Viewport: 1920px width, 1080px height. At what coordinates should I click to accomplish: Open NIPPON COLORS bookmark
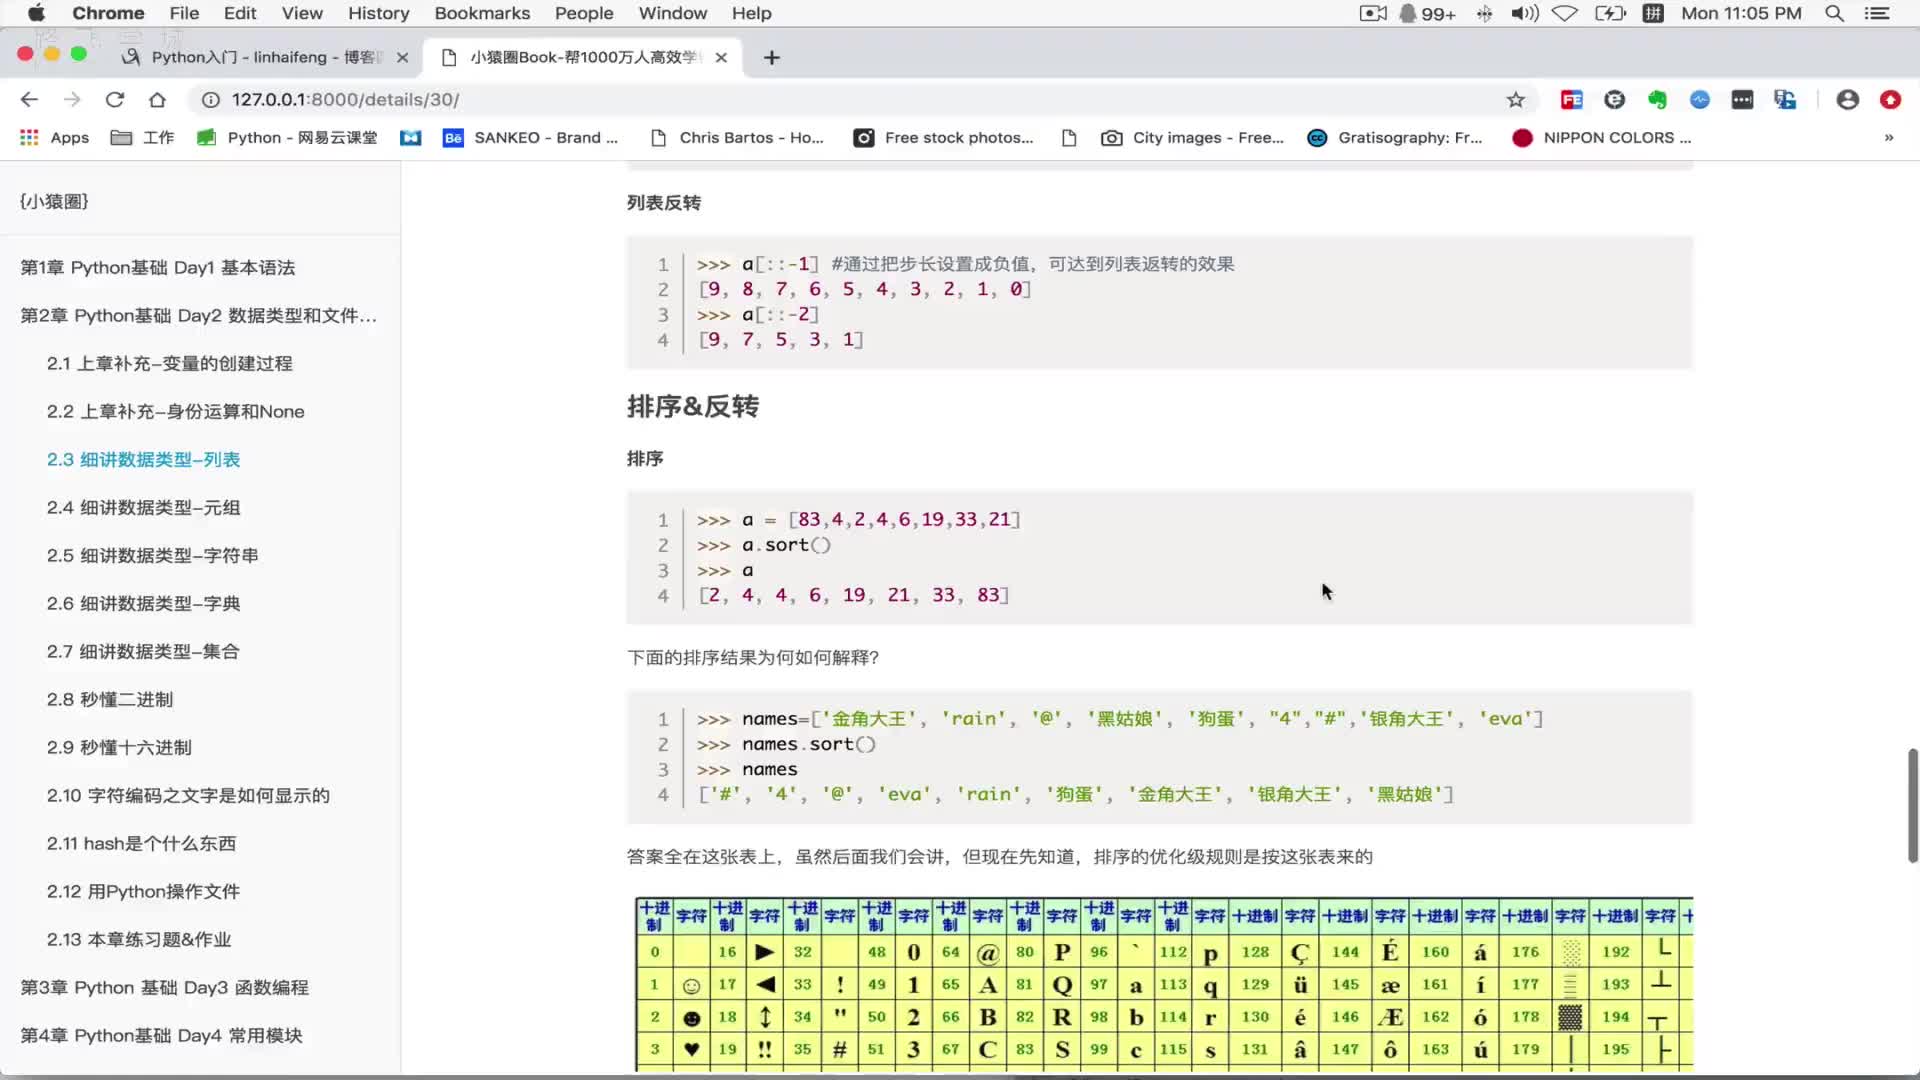coord(1602,137)
